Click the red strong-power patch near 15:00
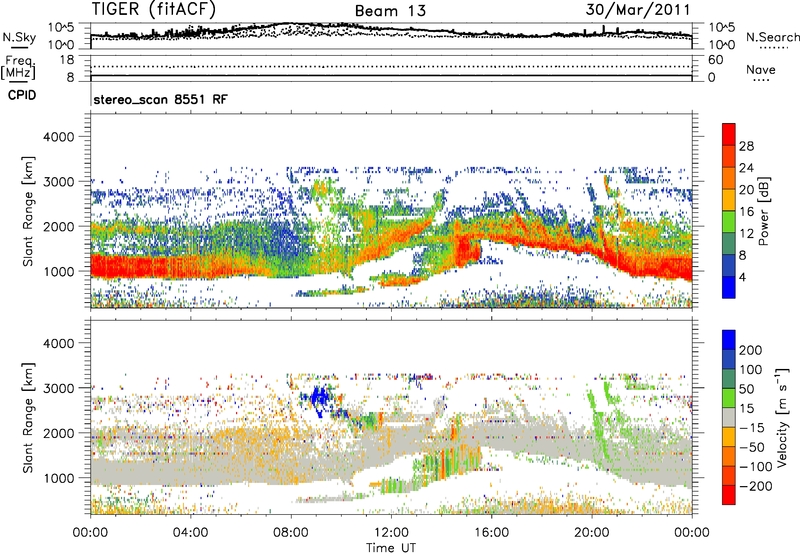800x554 pixels. point(467,249)
